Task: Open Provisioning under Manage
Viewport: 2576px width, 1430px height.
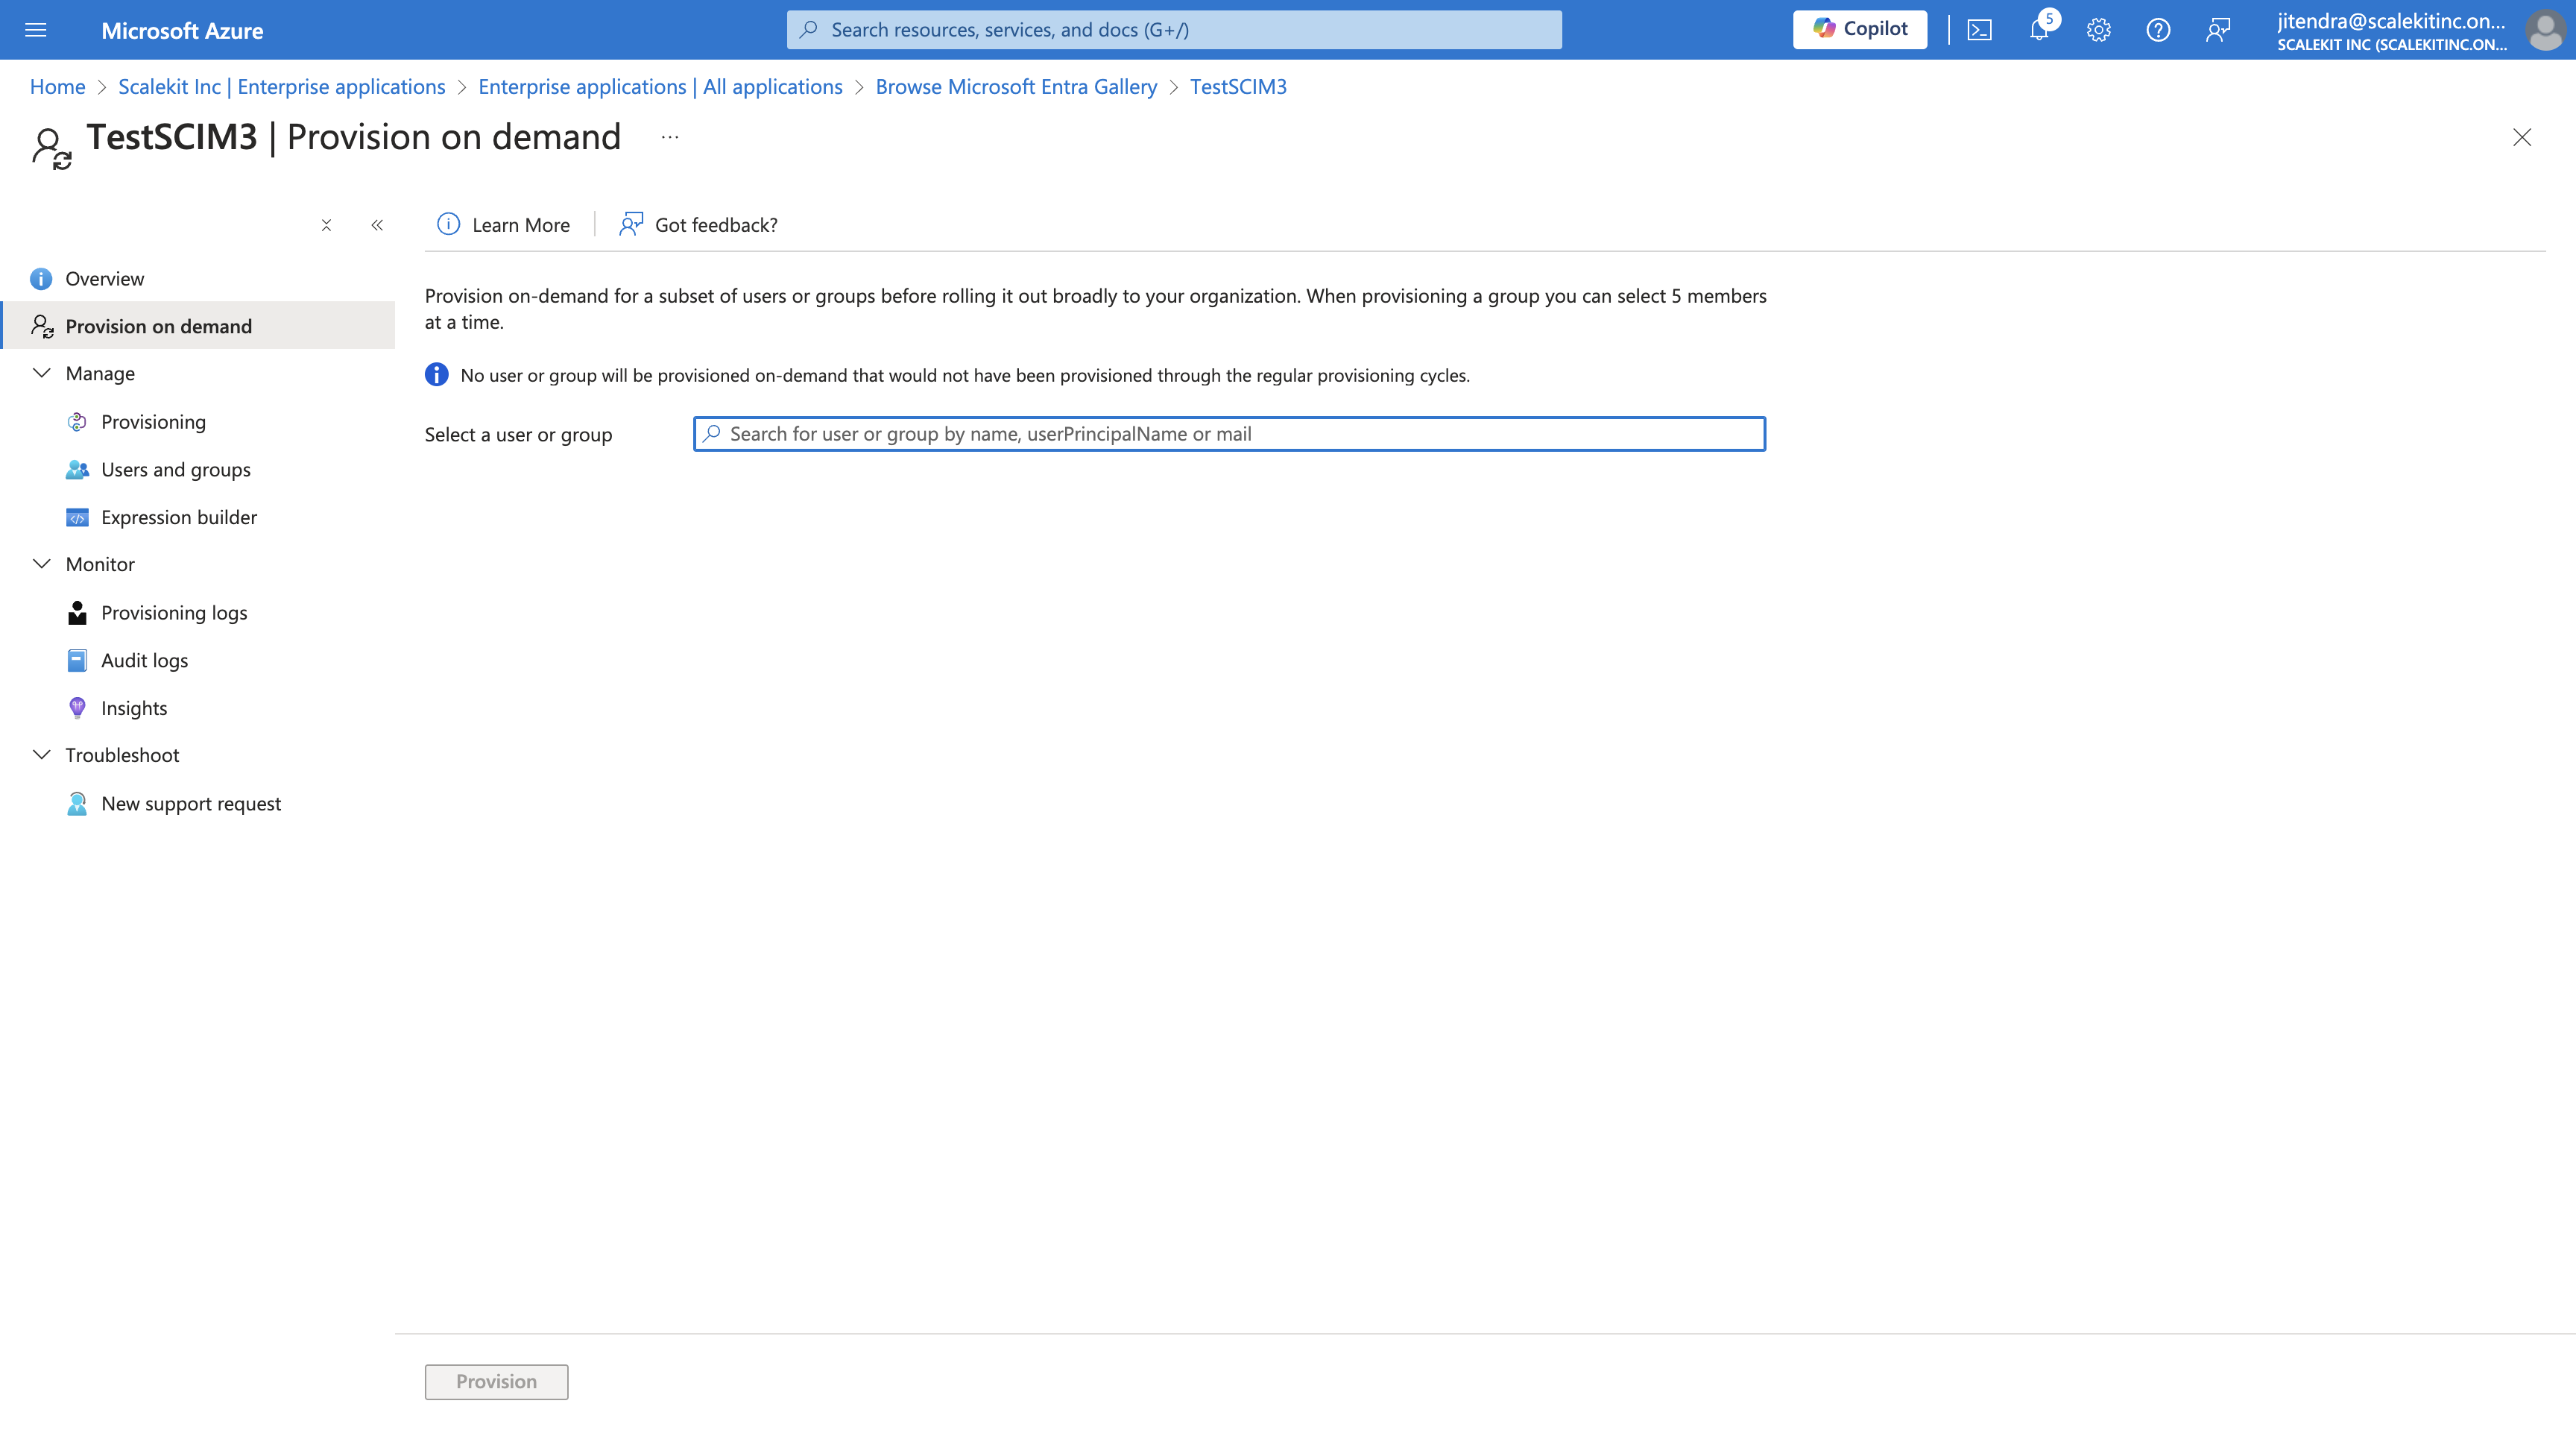Action: 153,421
